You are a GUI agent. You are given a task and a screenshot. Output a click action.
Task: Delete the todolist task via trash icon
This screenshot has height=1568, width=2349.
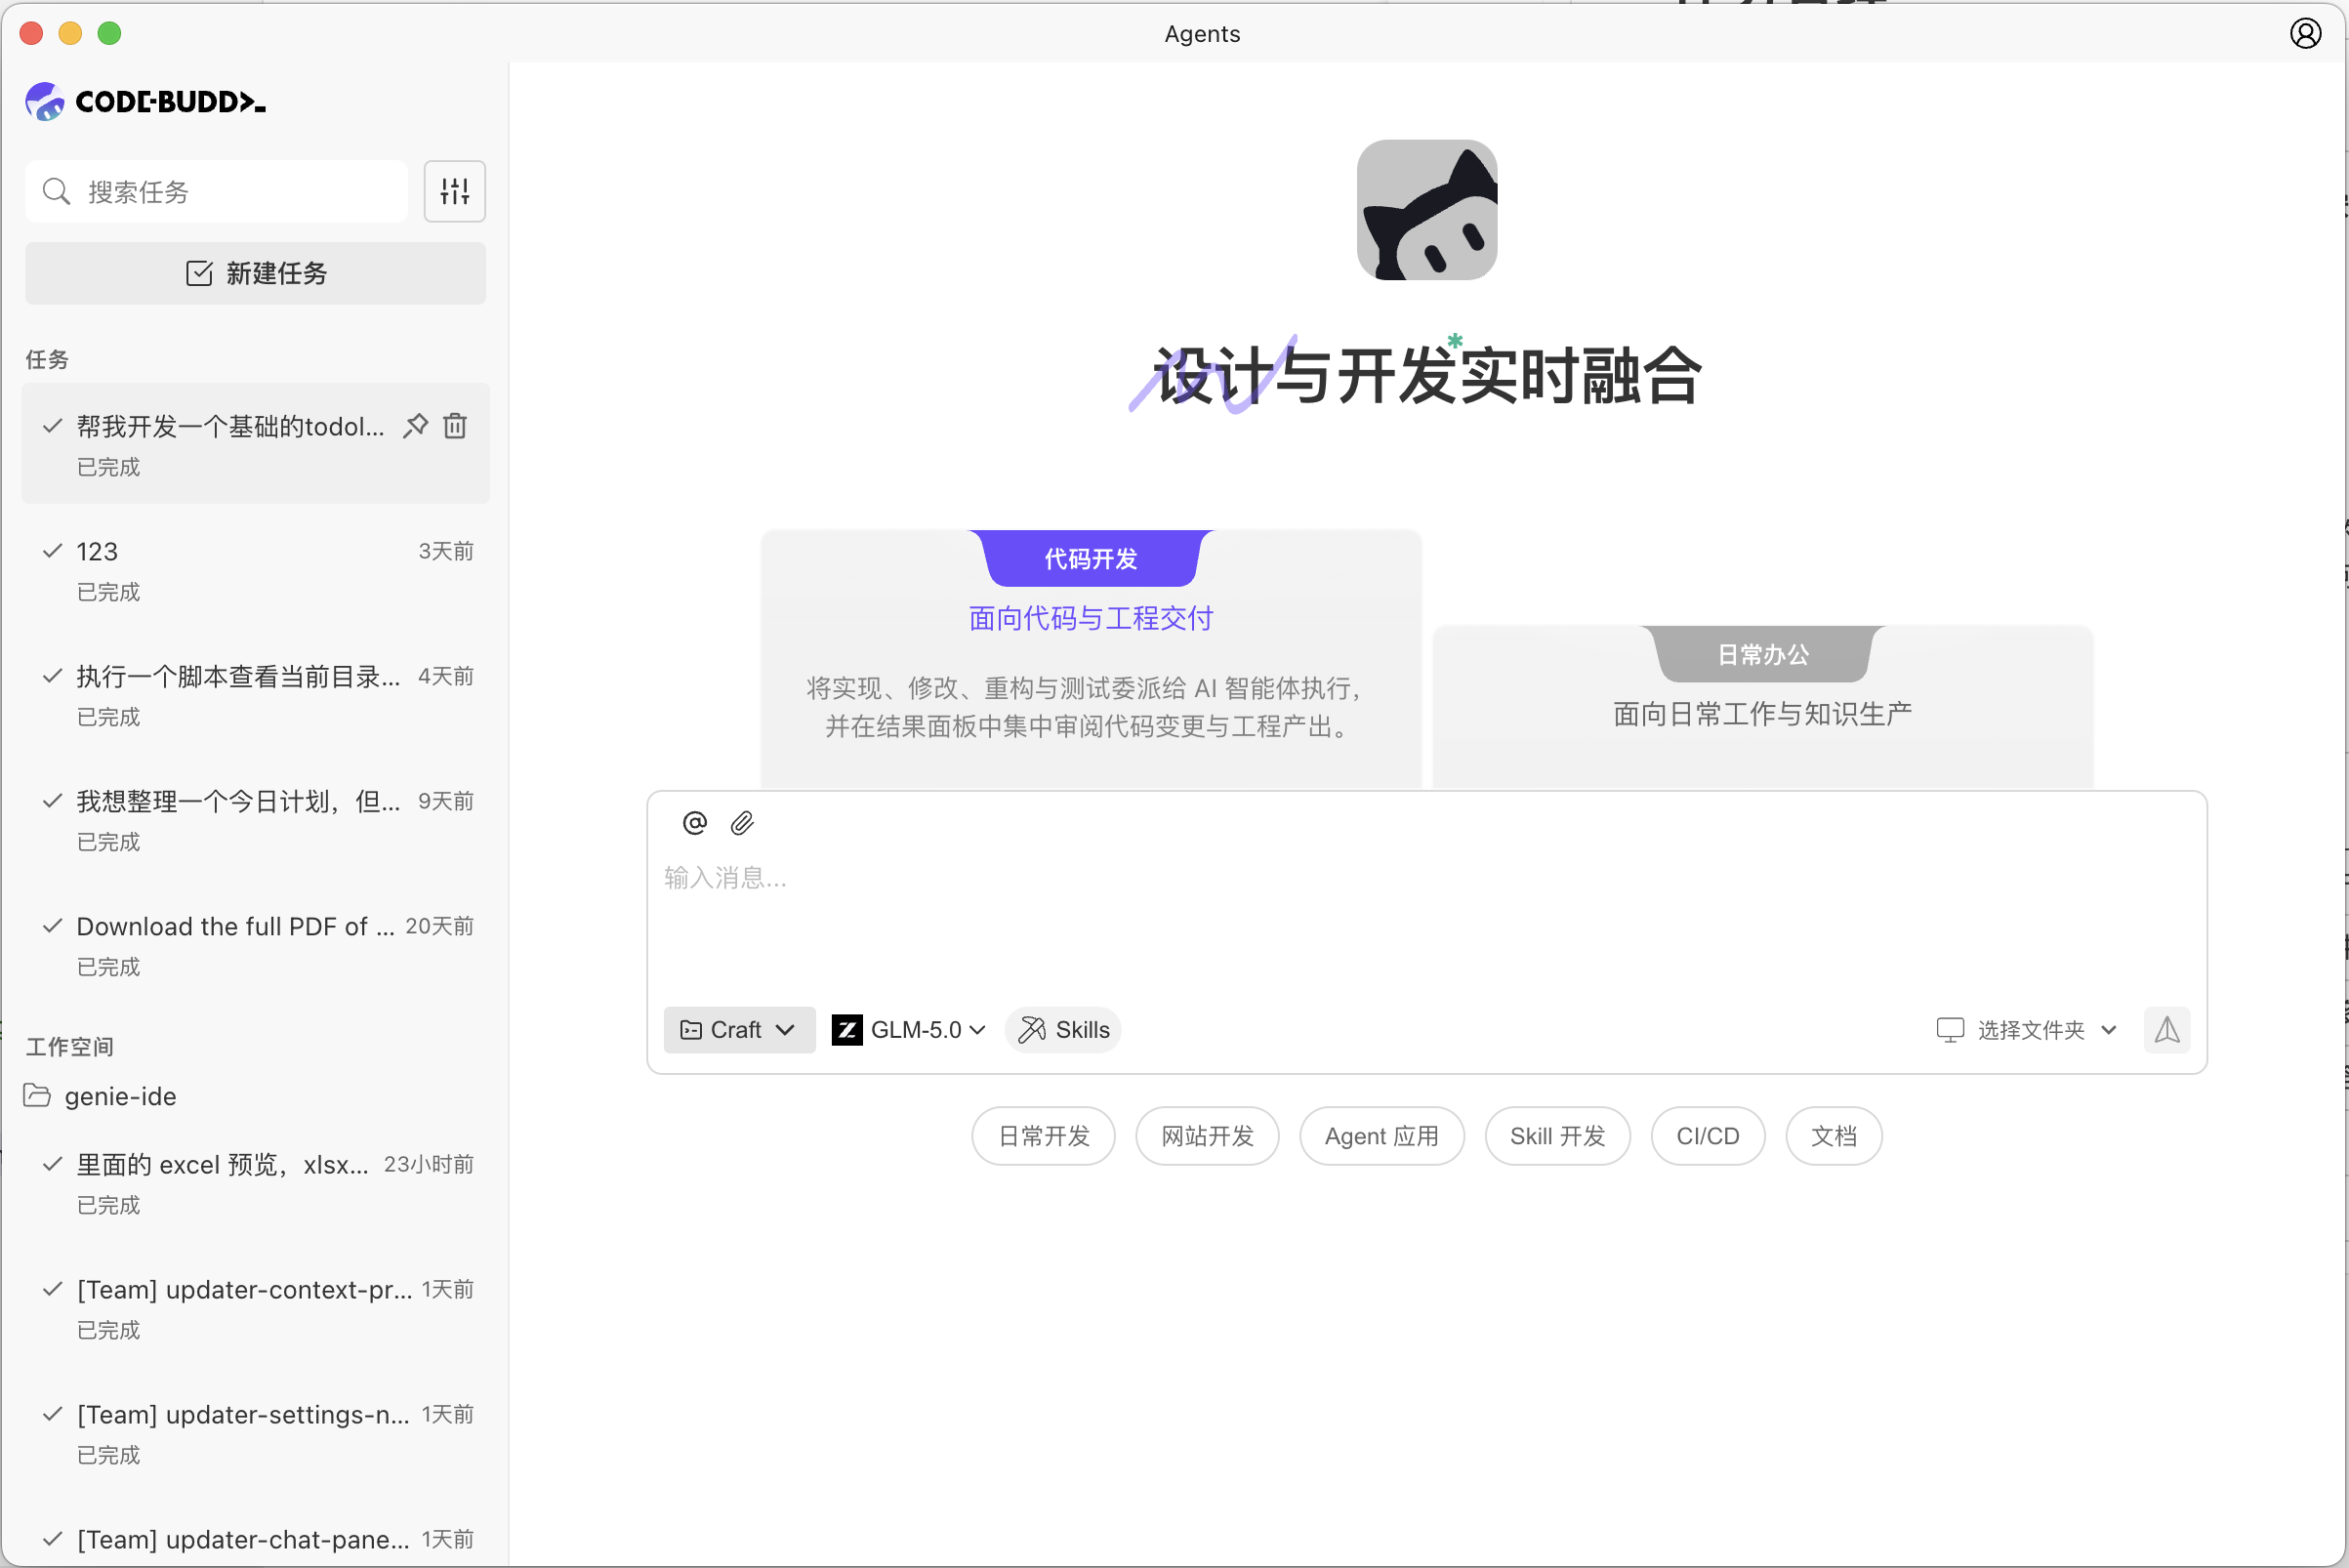455,425
